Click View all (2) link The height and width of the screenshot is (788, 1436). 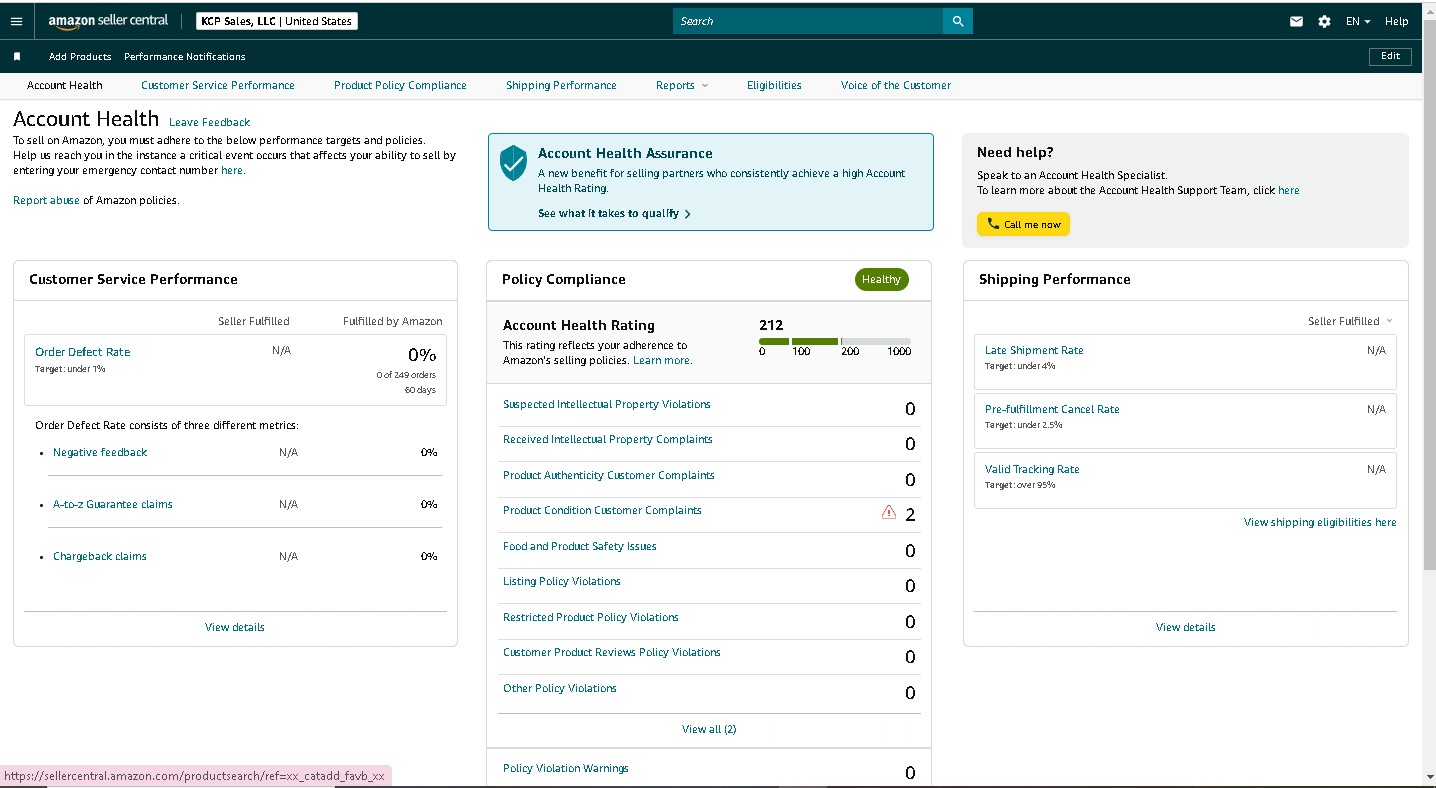pyautogui.click(x=709, y=729)
